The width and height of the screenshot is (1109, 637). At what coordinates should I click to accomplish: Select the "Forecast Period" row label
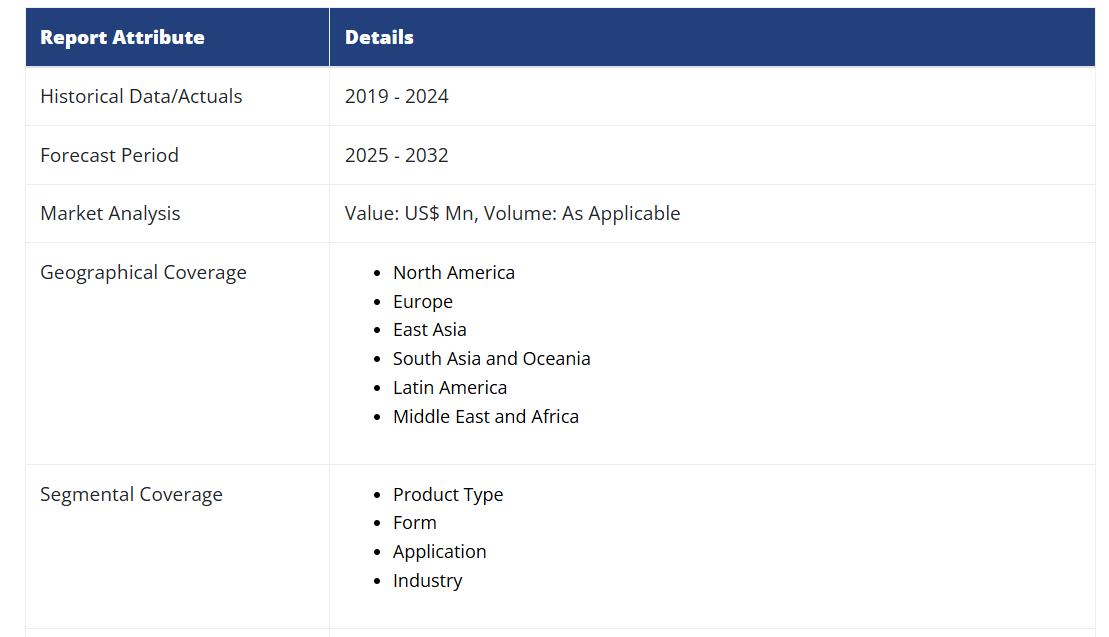pyautogui.click(x=109, y=156)
